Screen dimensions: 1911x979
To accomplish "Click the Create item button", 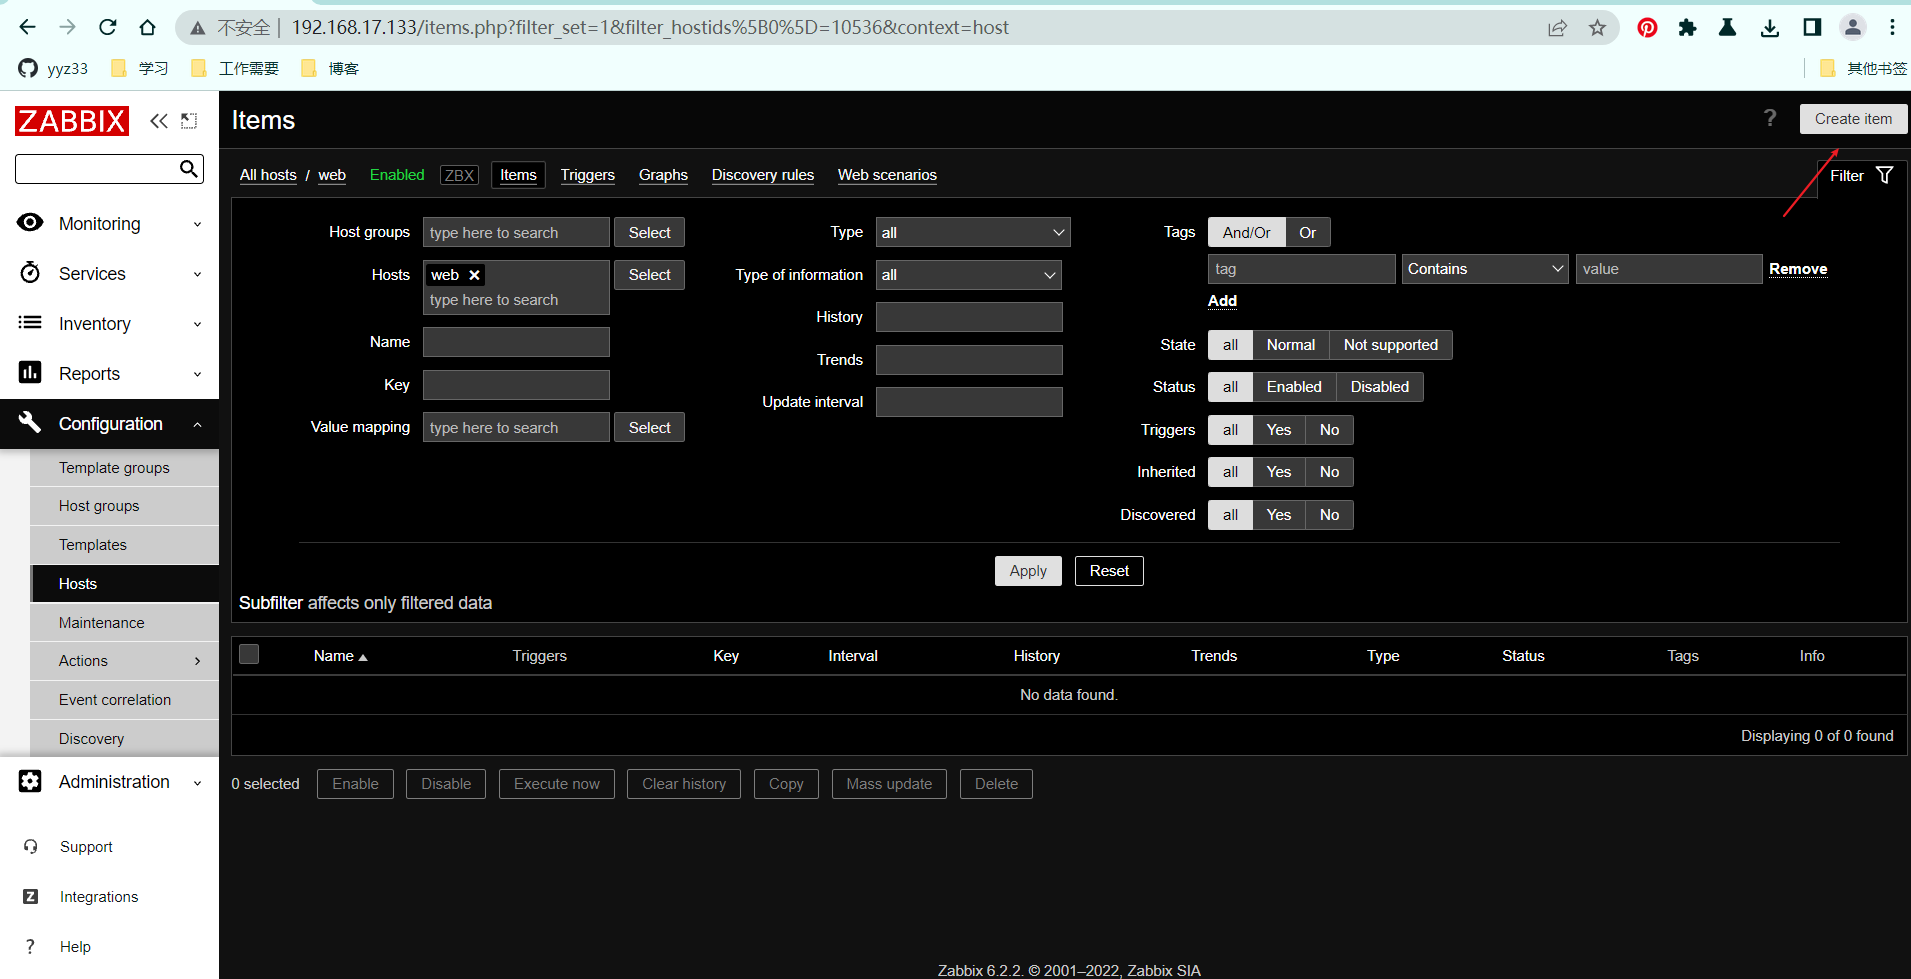I will tap(1853, 118).
